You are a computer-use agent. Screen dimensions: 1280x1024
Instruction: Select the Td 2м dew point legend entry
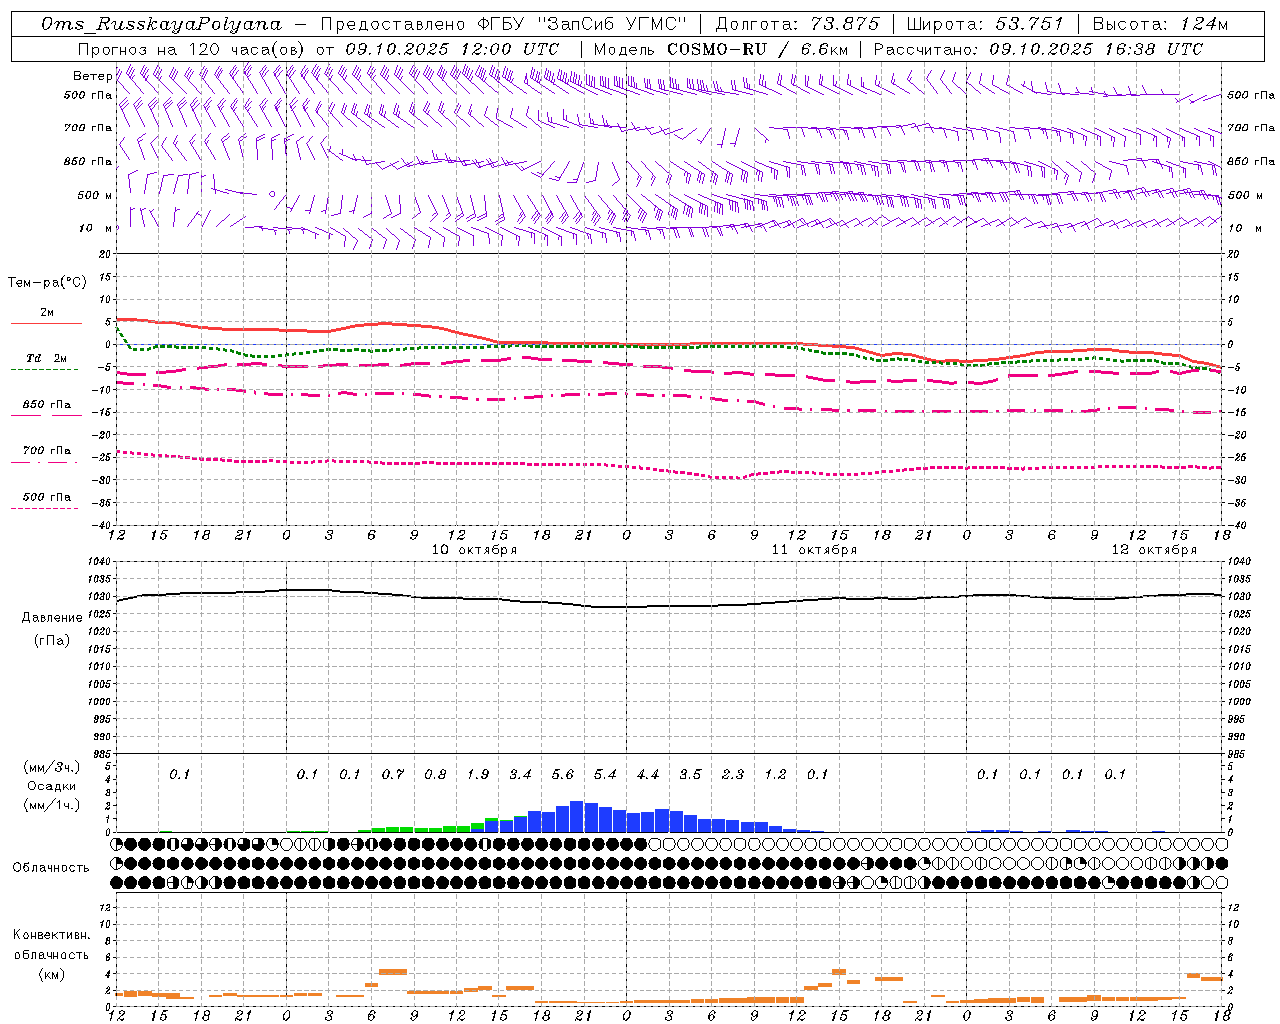pos(46,357)
